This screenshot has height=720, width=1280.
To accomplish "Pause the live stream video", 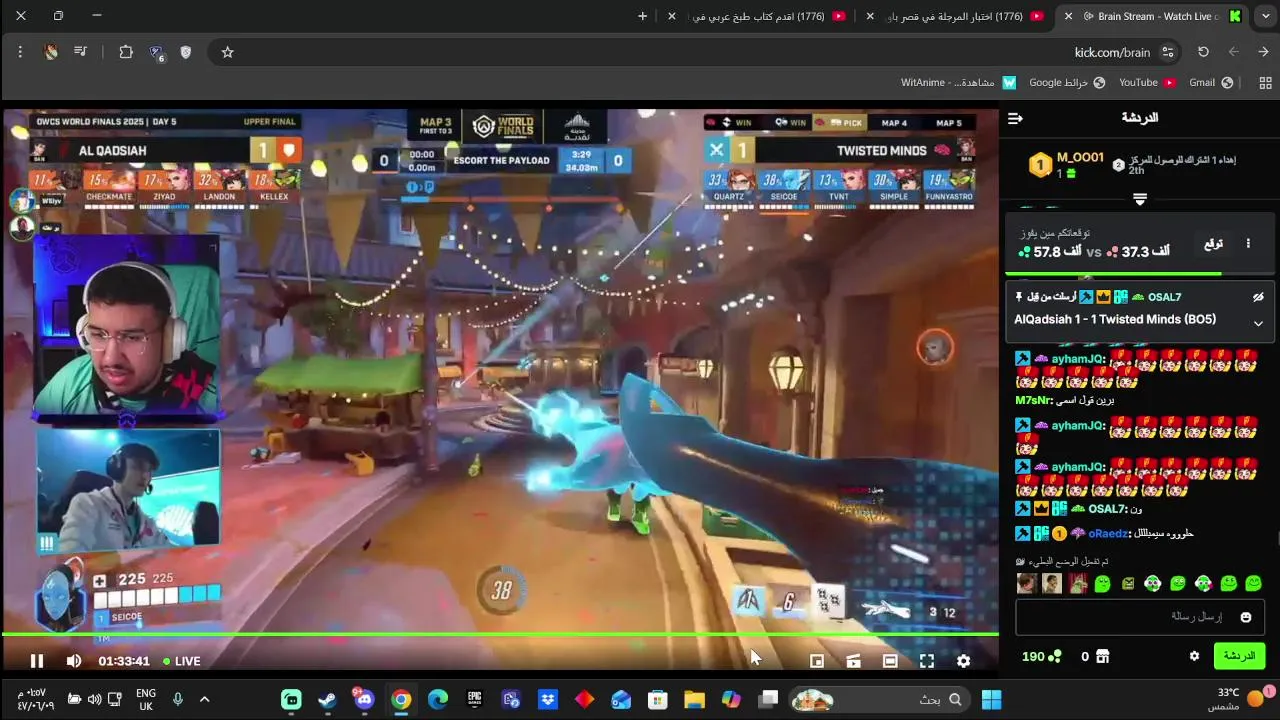I will click(37, 661).
